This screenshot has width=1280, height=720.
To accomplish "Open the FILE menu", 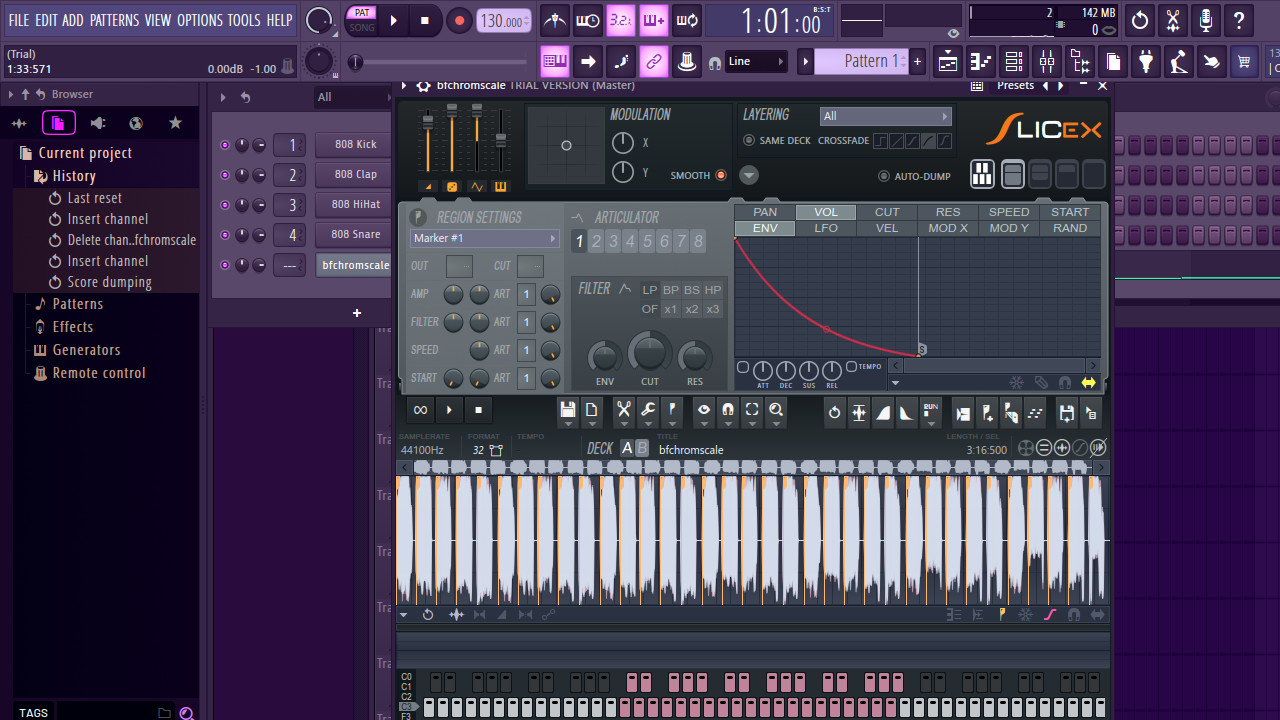I will tap(19, 20).
